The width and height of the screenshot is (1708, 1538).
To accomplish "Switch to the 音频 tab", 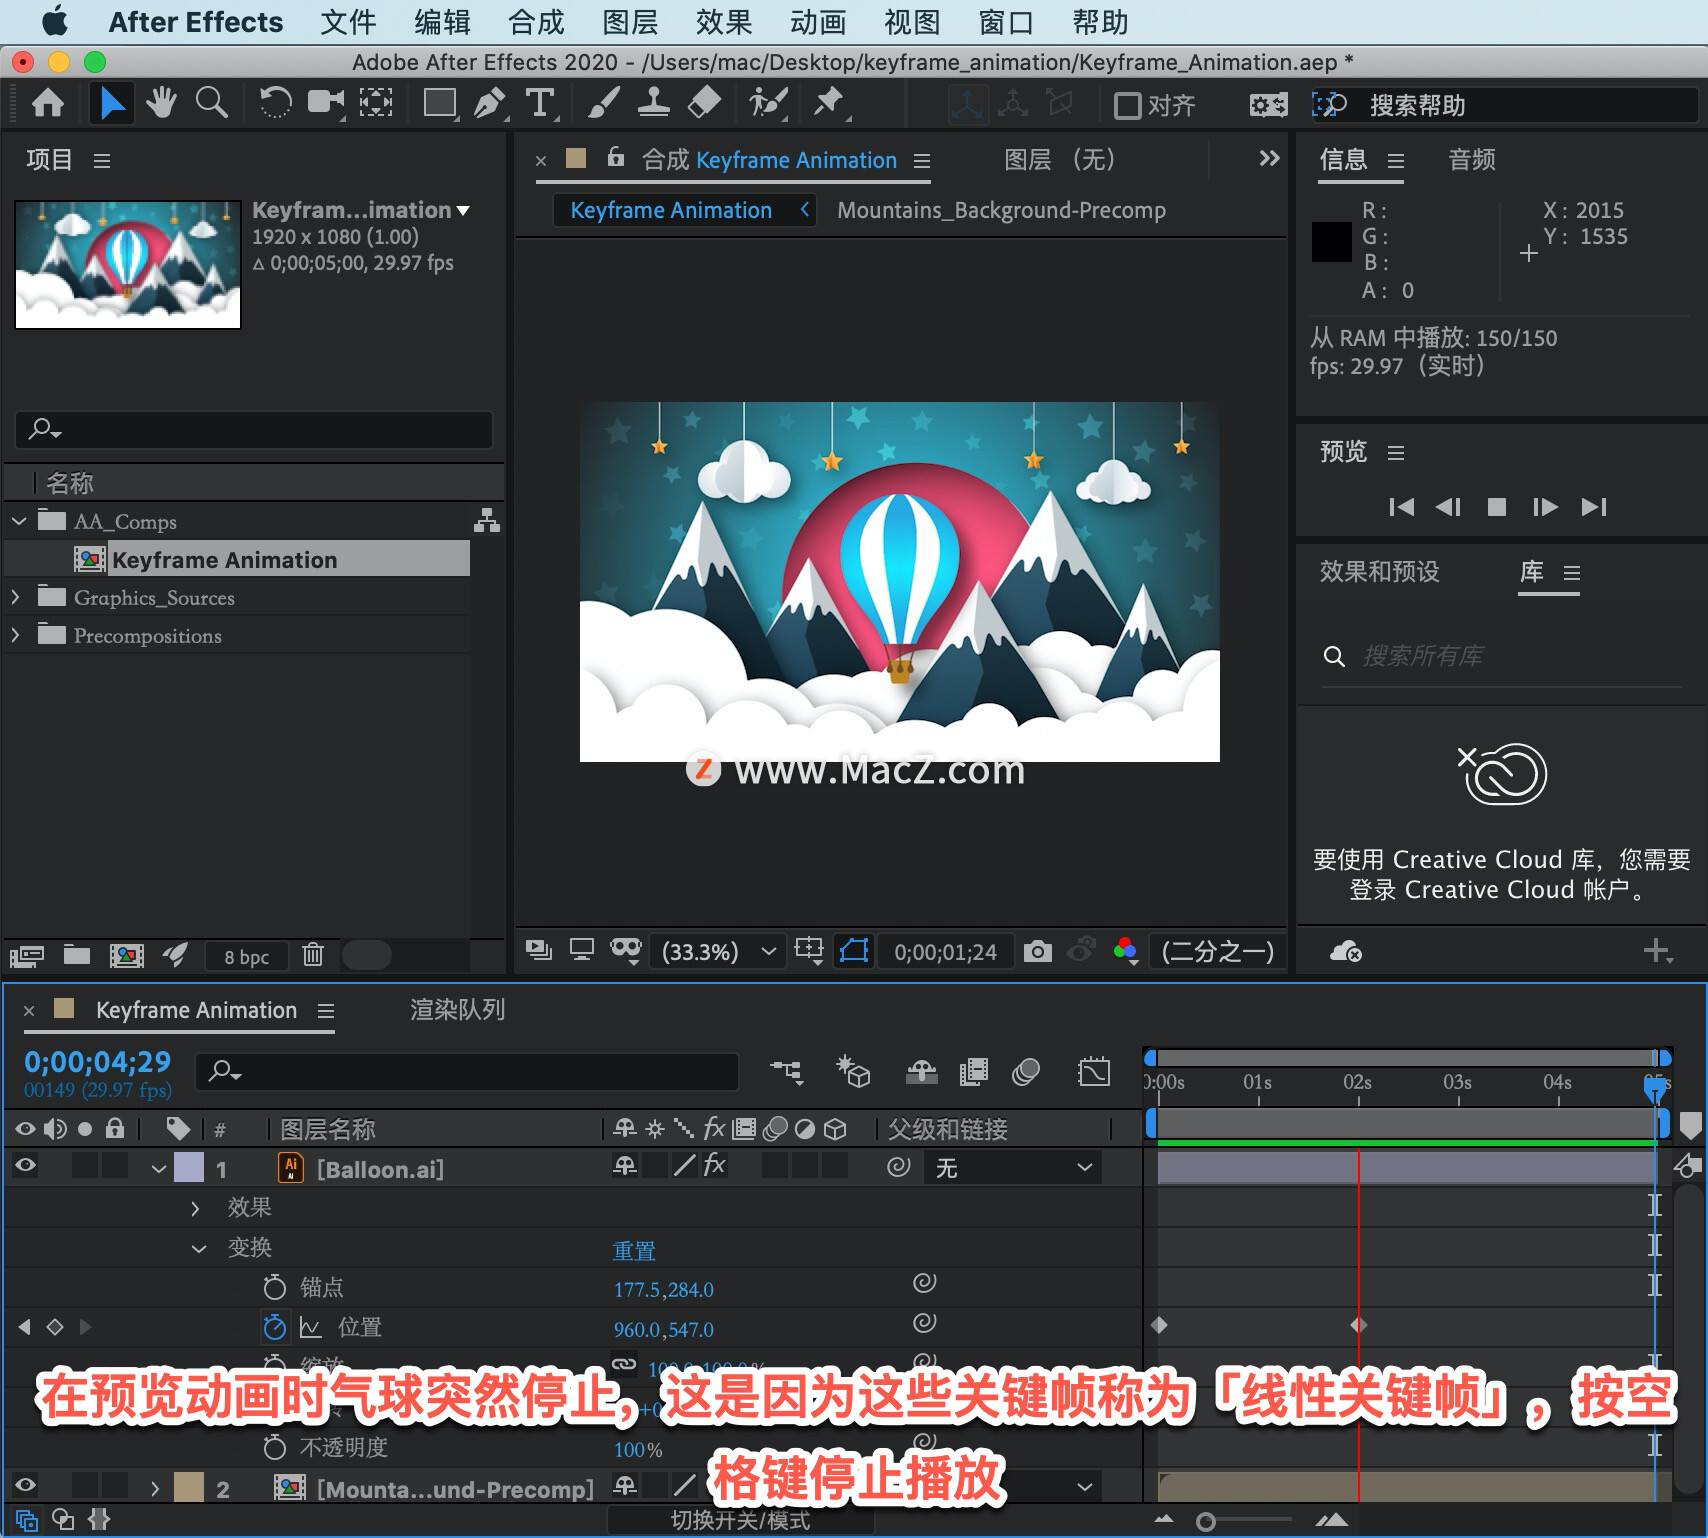I will (x=1472, y=160).
